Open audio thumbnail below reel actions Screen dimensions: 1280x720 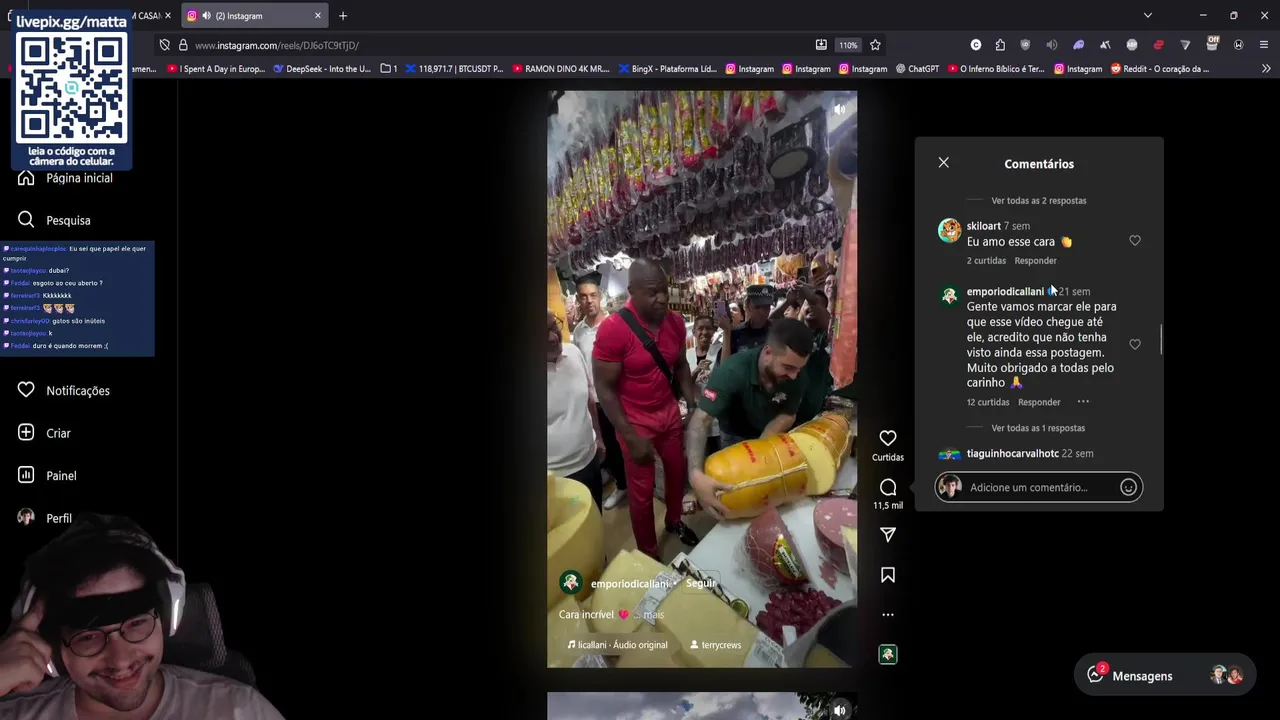click(888, 655)
